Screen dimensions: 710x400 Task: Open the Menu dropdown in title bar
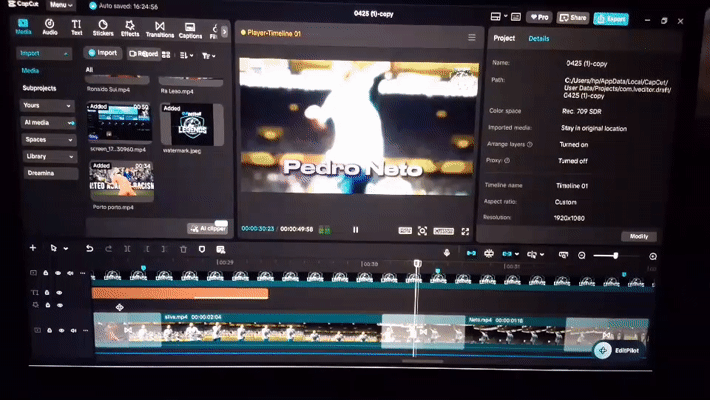tap(61, 5)
